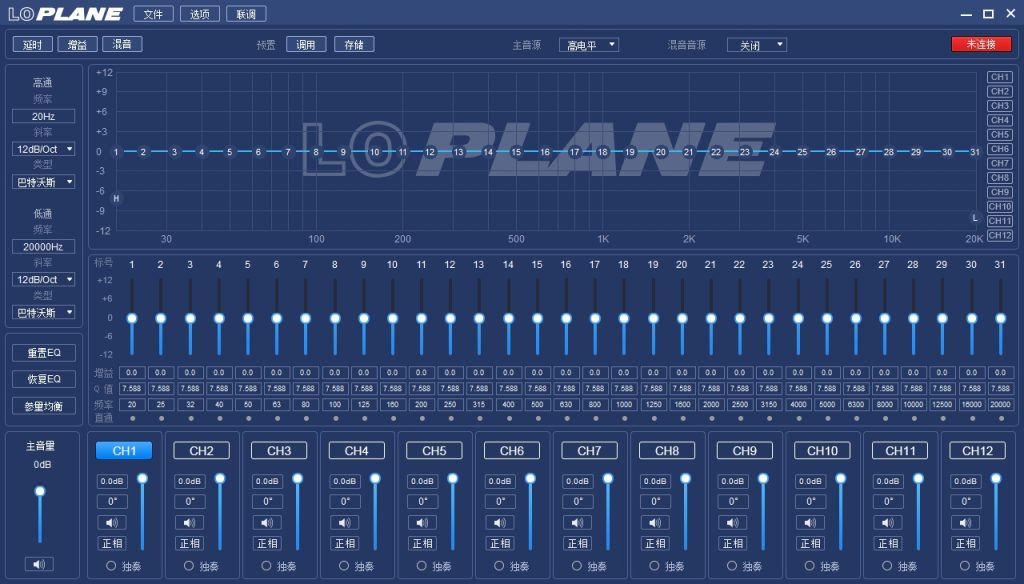This screenshot has height=584, width=1024.
Task: Toggle the 直通 bypass dot for band 10
Action: [x=393, y=419]
